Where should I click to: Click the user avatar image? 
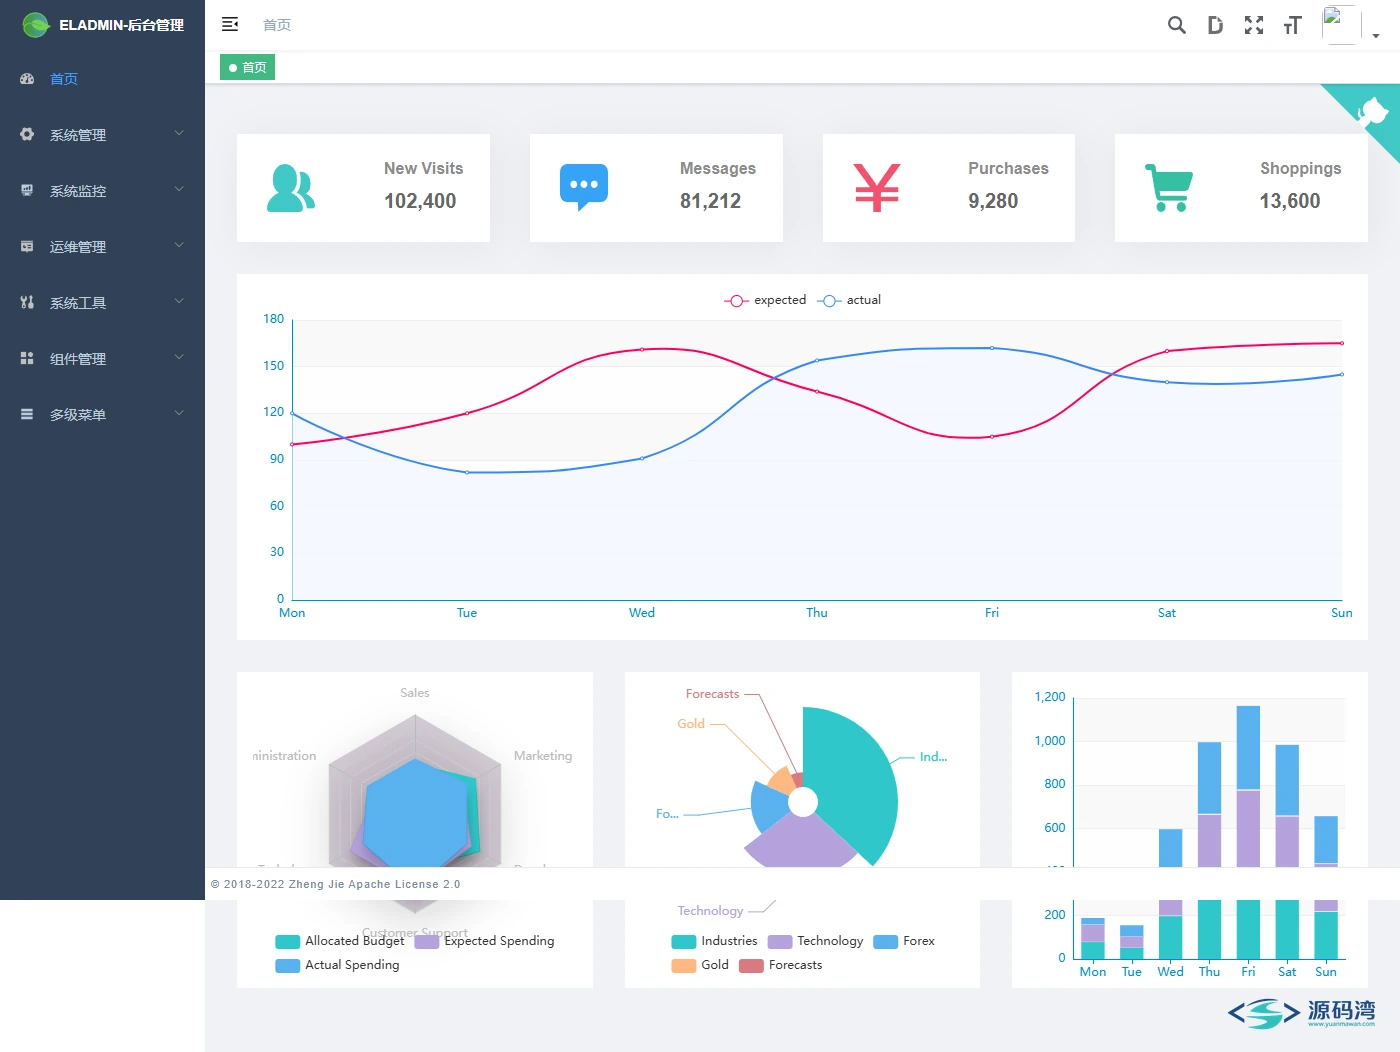[1341, 25]
